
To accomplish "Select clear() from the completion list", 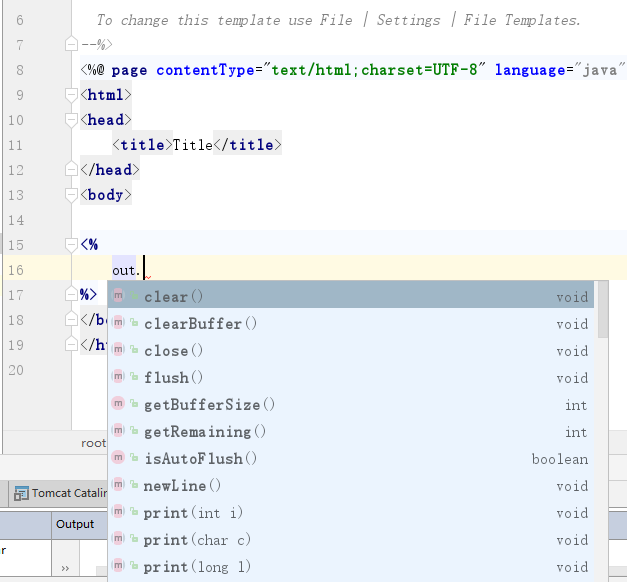I will (x=351, y=296).
